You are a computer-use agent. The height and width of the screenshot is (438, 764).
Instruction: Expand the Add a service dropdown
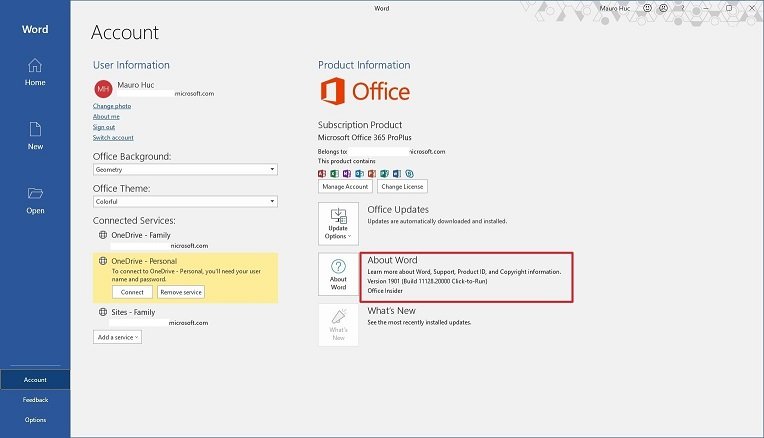[118, 337]
